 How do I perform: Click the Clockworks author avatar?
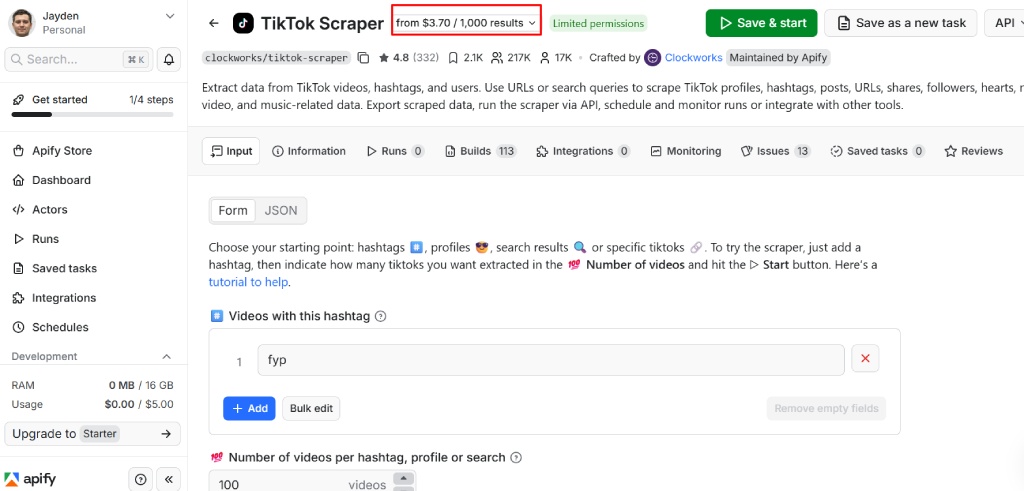point(652,57)
